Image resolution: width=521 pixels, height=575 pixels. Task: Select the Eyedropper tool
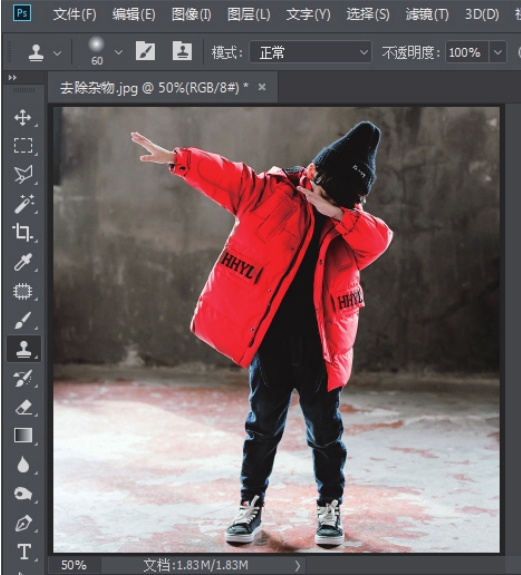click(x=23, y=262)
